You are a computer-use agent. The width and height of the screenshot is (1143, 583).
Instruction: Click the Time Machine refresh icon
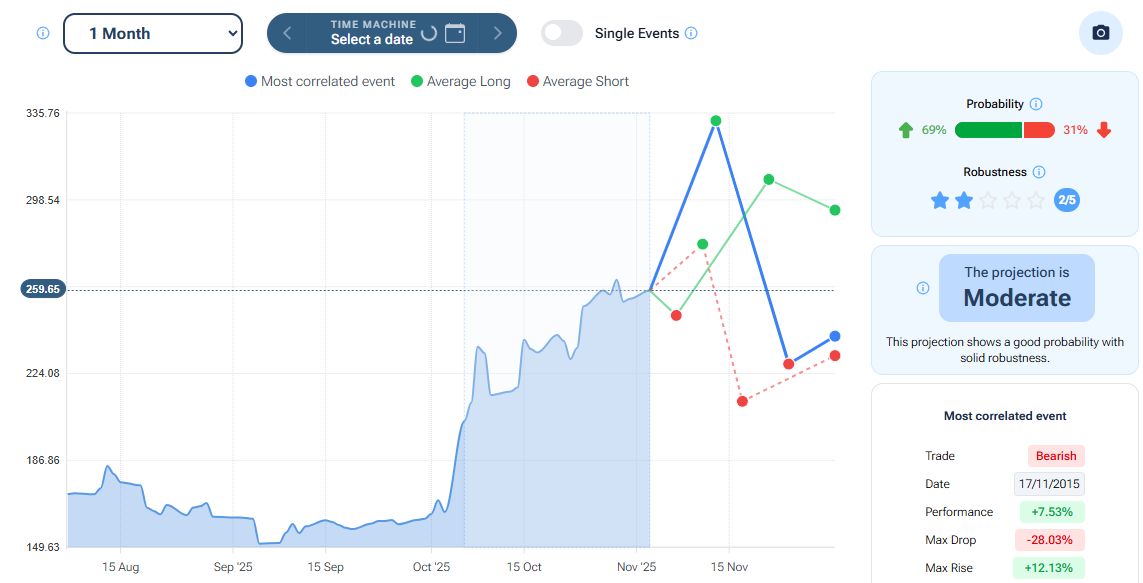pos(429,33)
